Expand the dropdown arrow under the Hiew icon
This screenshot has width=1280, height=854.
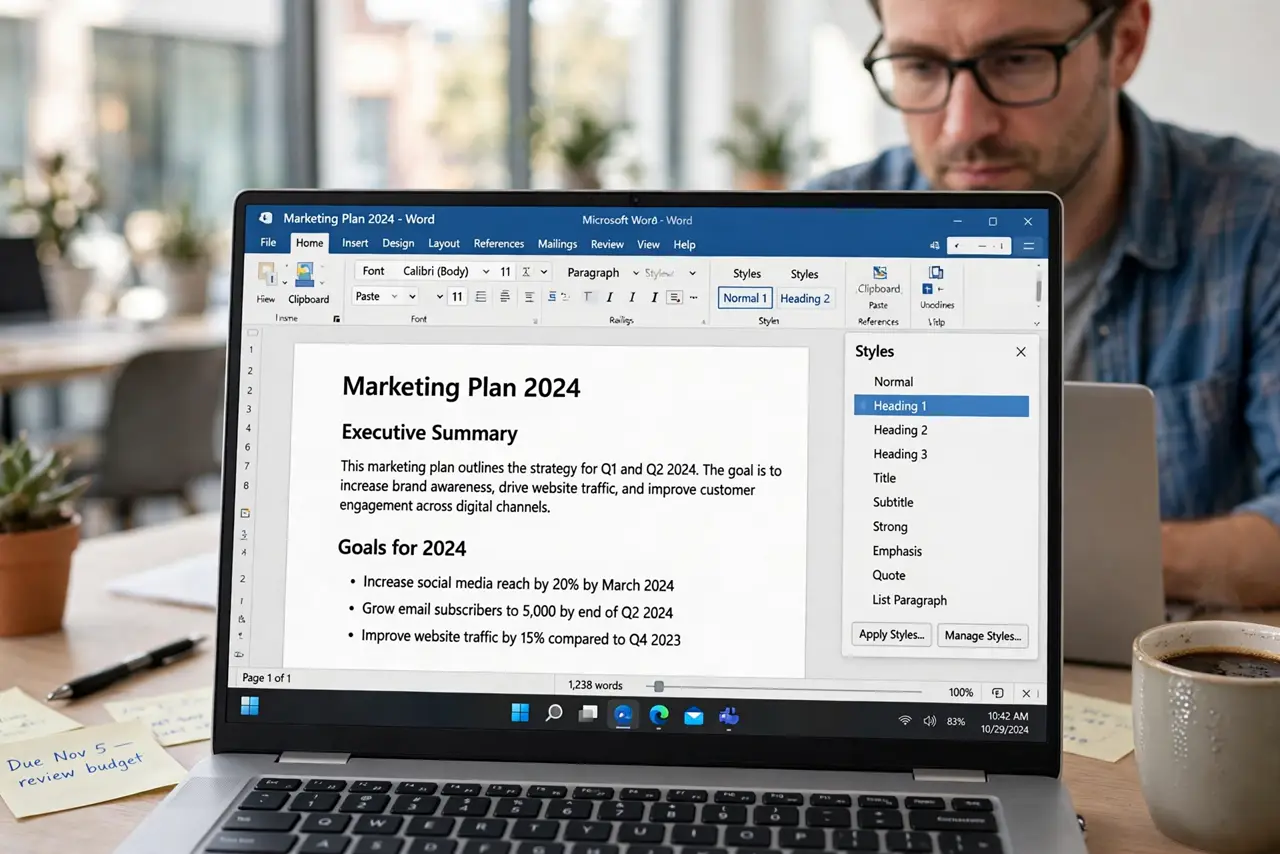click(285, 283)
